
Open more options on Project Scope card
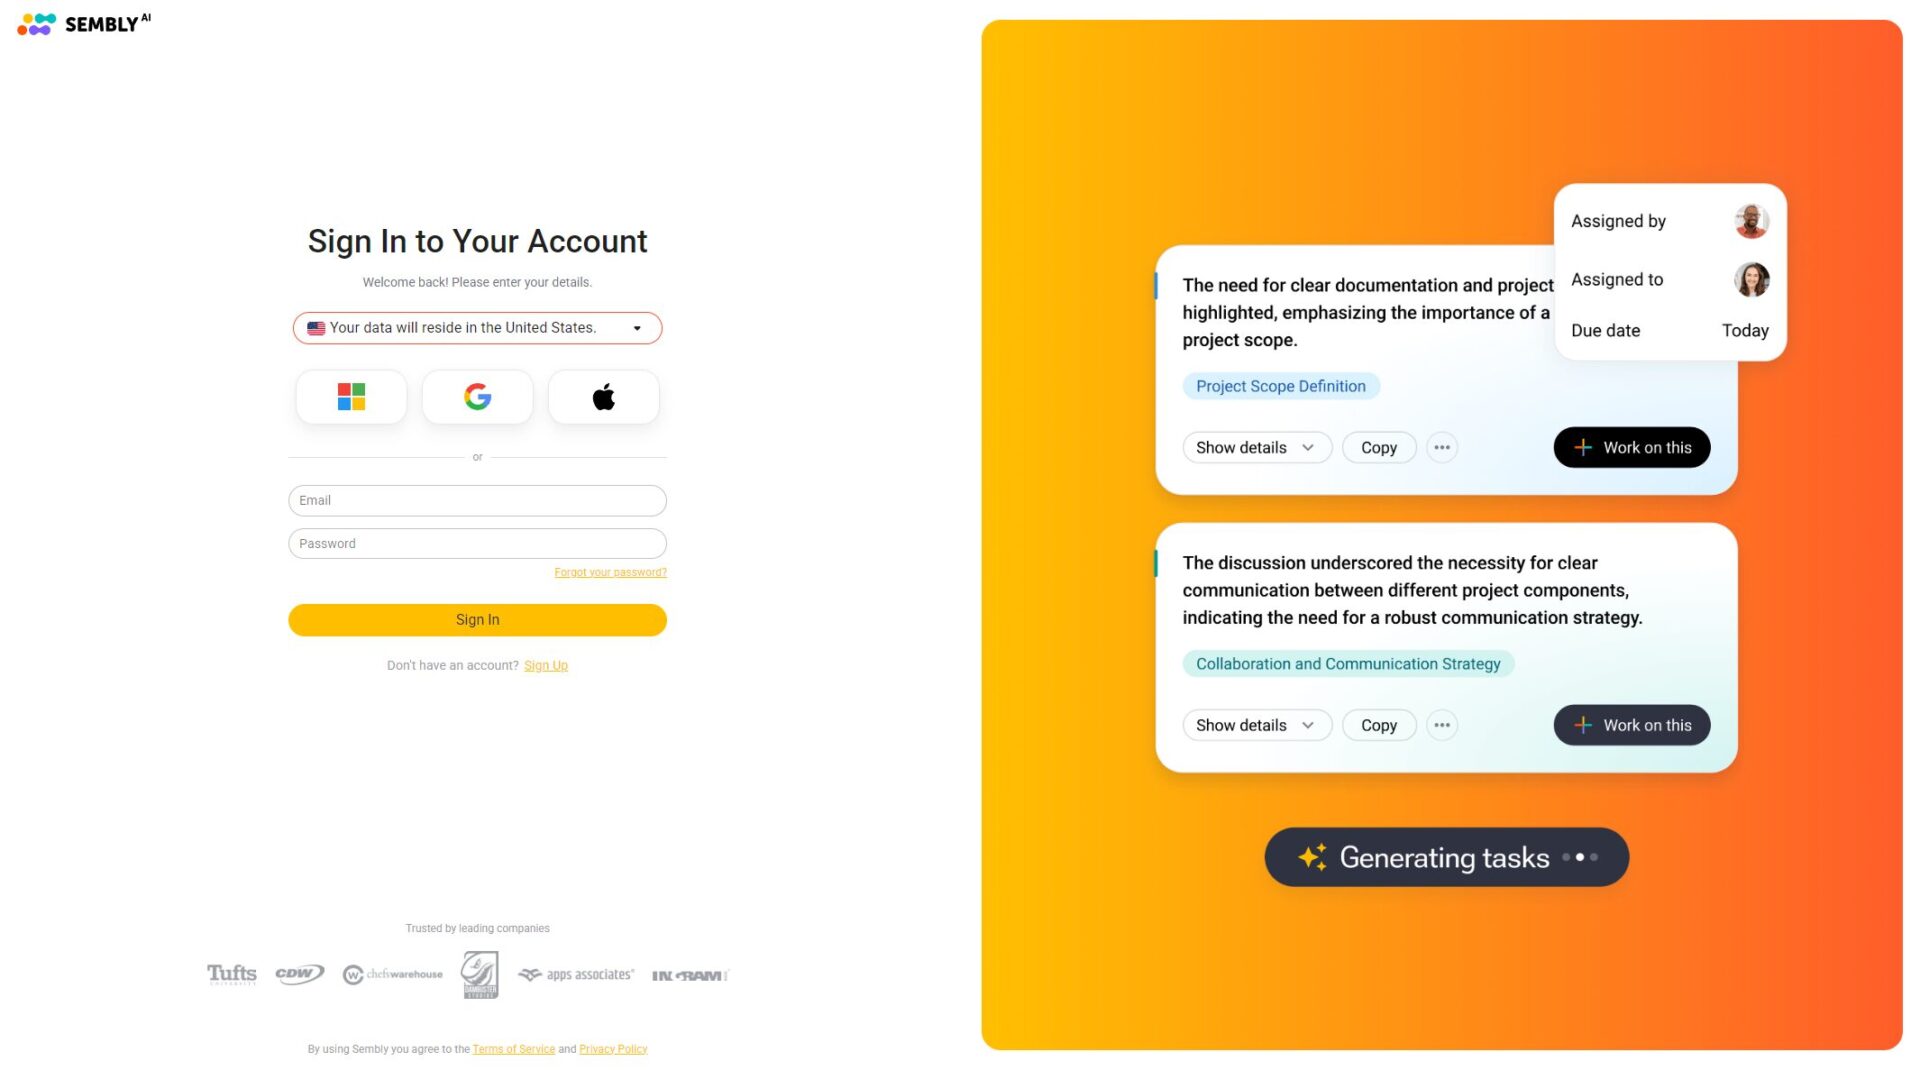[1441, 448]
